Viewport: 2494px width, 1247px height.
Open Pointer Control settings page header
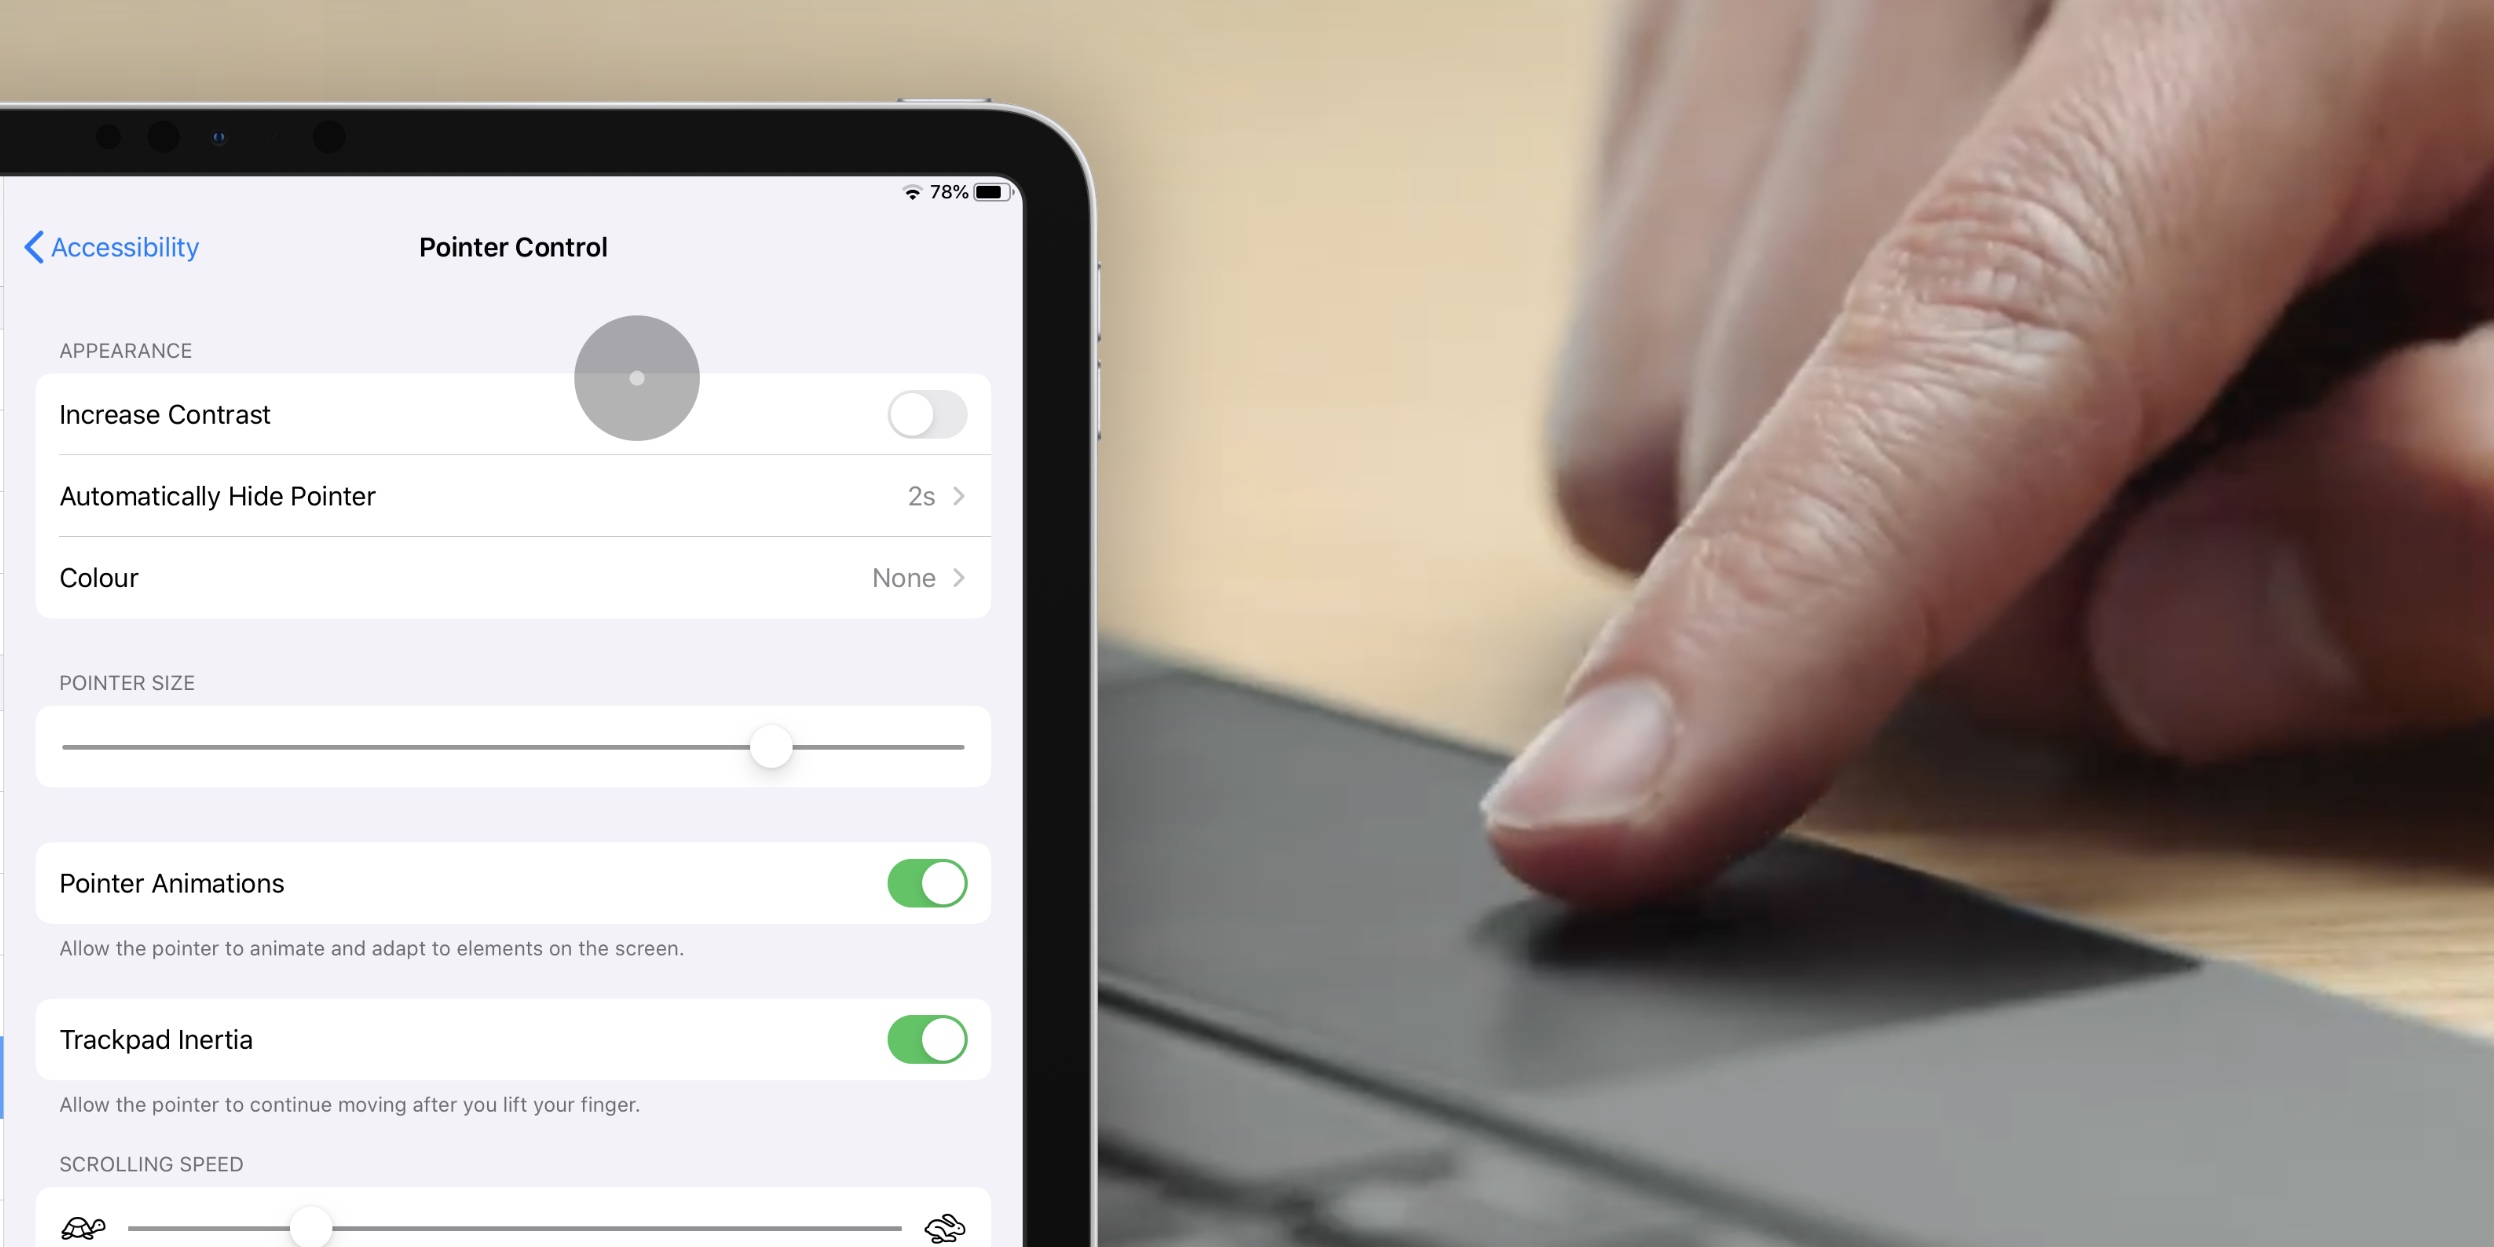pos(511,247)
